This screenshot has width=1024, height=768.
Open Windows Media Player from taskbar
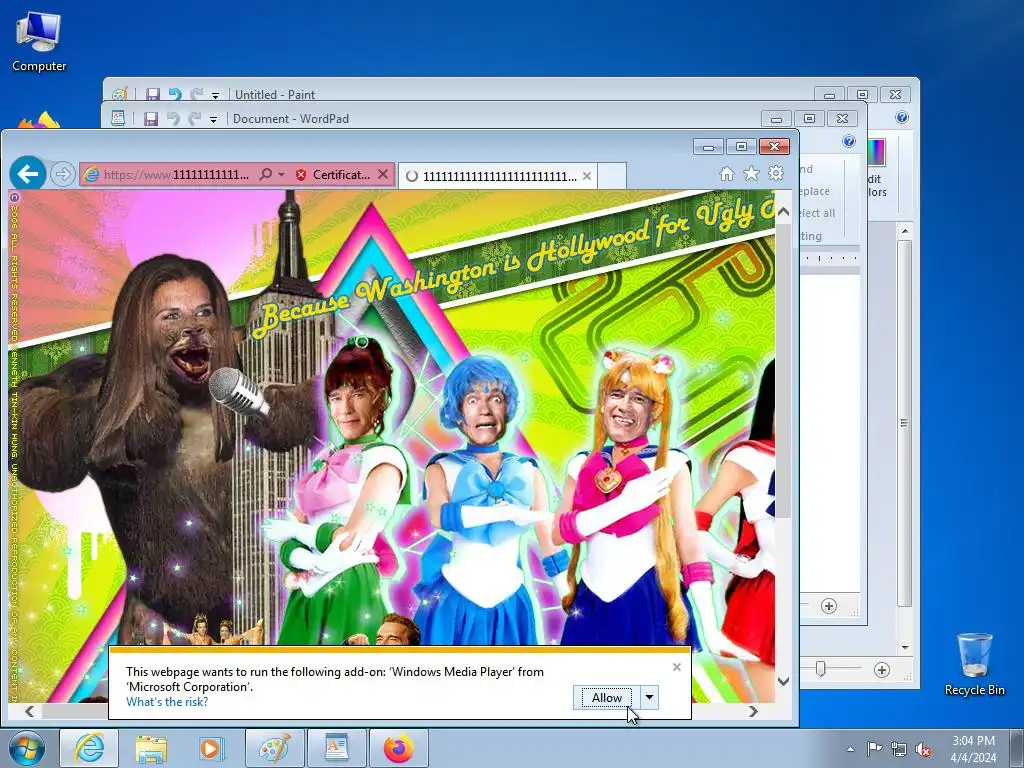click(212, 748)
